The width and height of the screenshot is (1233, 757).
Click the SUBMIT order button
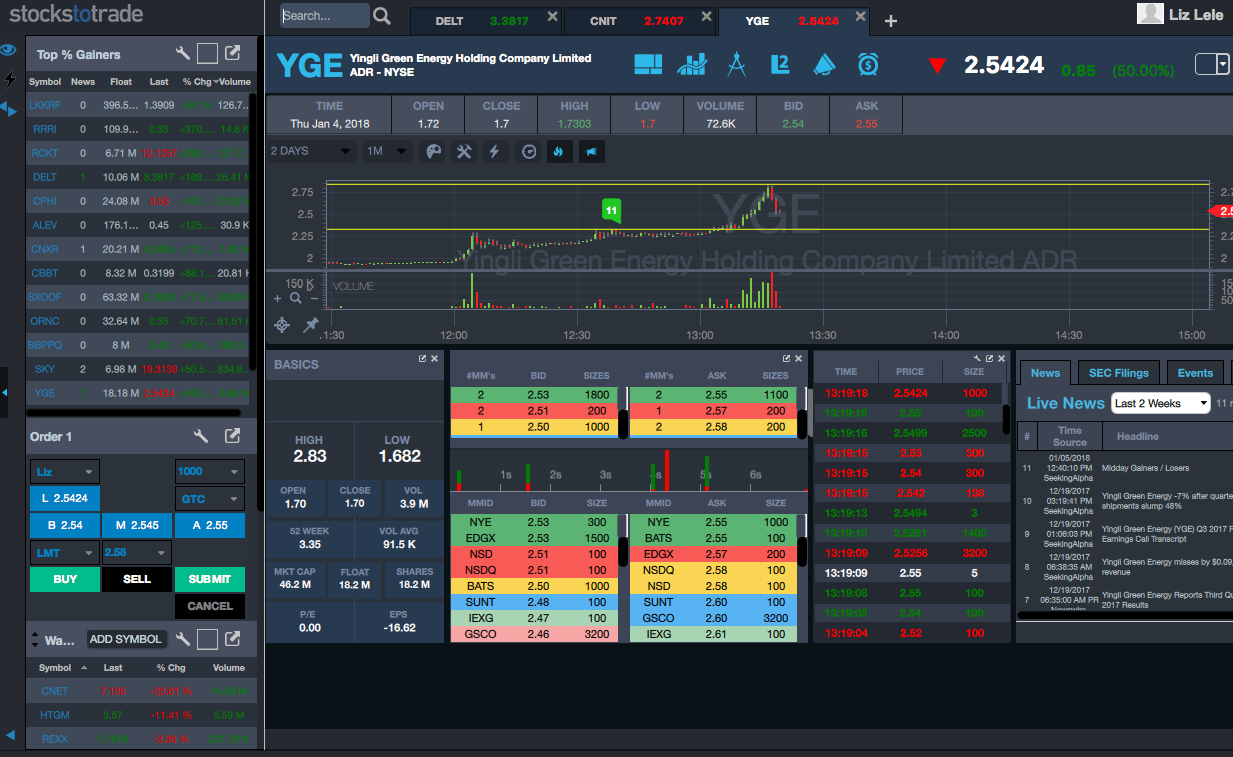pos(209,579)
